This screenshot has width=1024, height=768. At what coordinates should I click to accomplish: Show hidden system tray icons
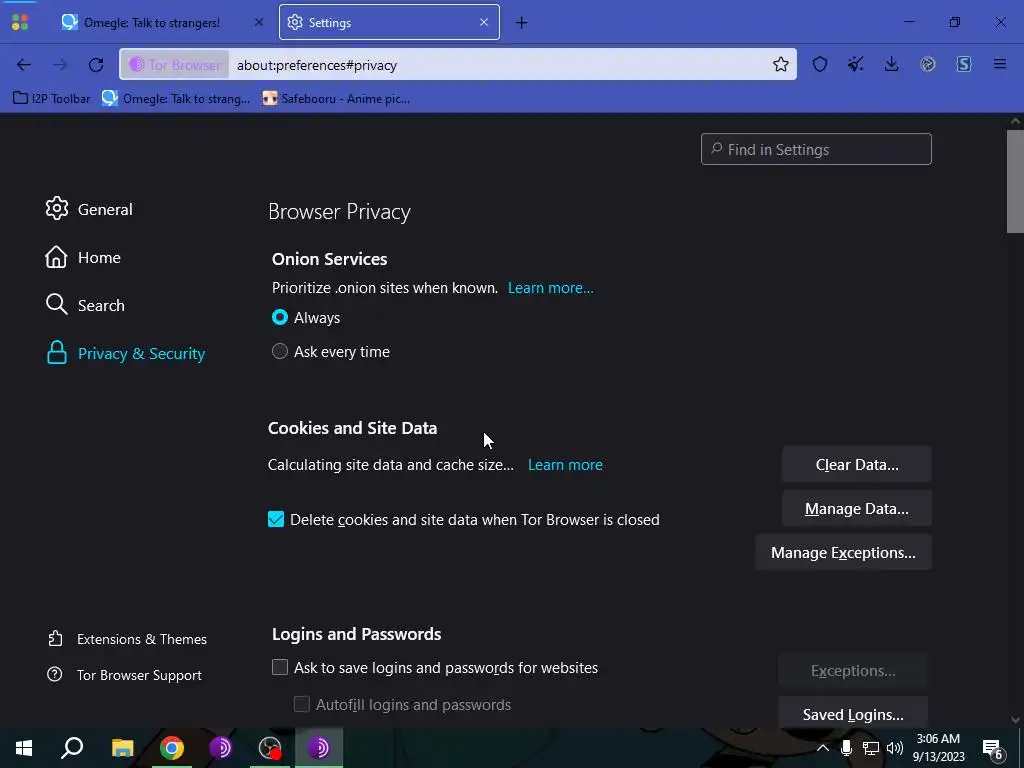click(823, 748)
